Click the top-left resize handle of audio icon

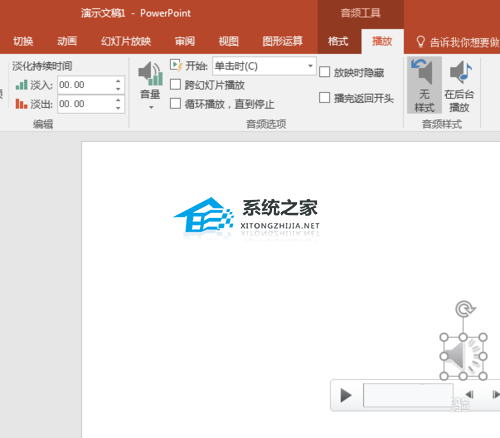point(444,337)
